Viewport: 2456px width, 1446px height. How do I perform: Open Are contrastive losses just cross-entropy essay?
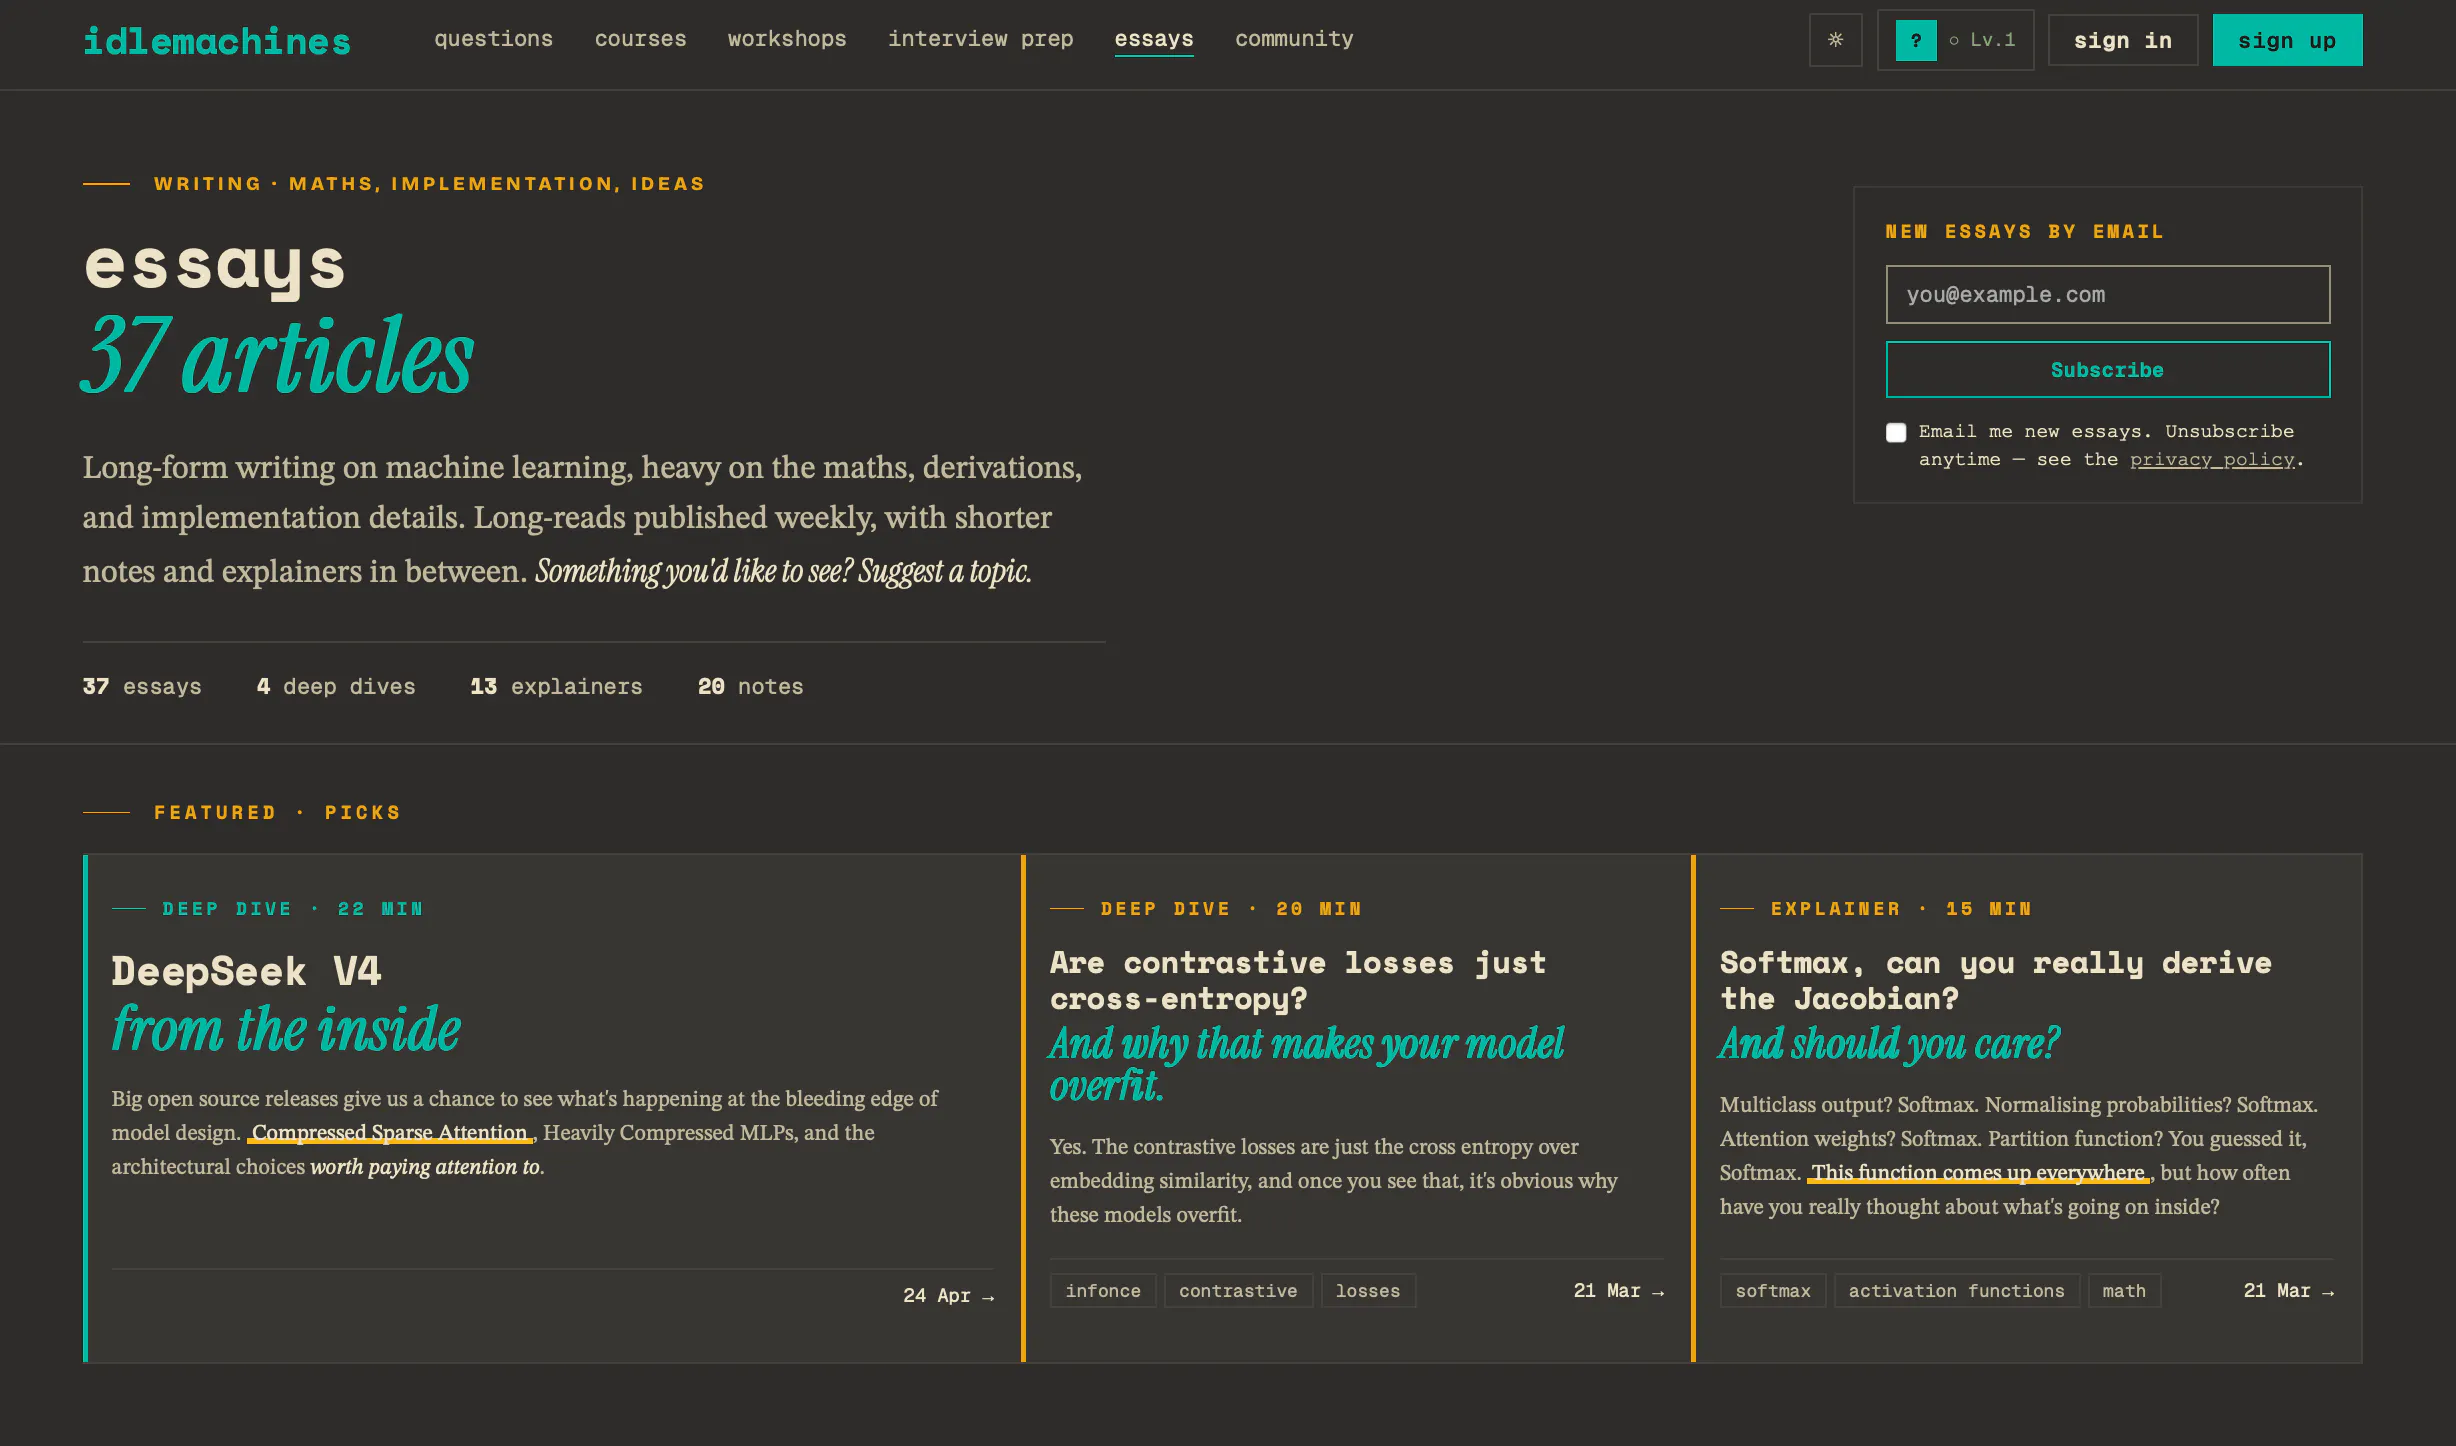tap(1298, 981)
